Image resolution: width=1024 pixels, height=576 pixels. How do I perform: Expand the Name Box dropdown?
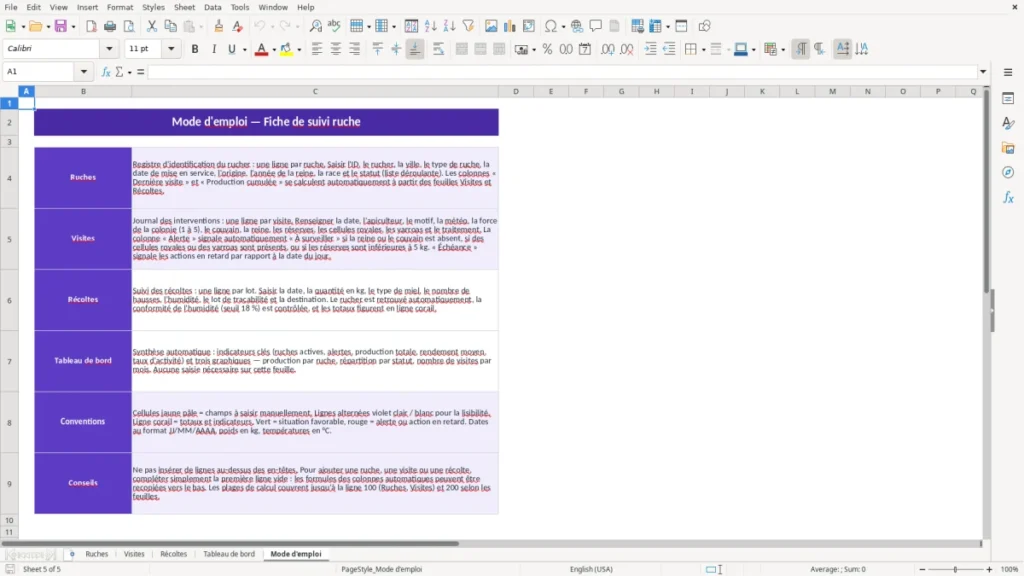(84, 71)
